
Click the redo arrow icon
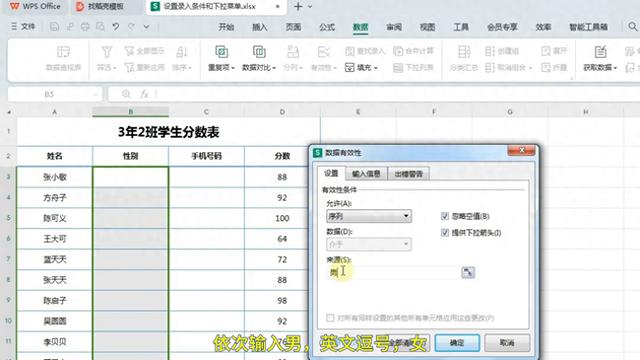point(131,27)
